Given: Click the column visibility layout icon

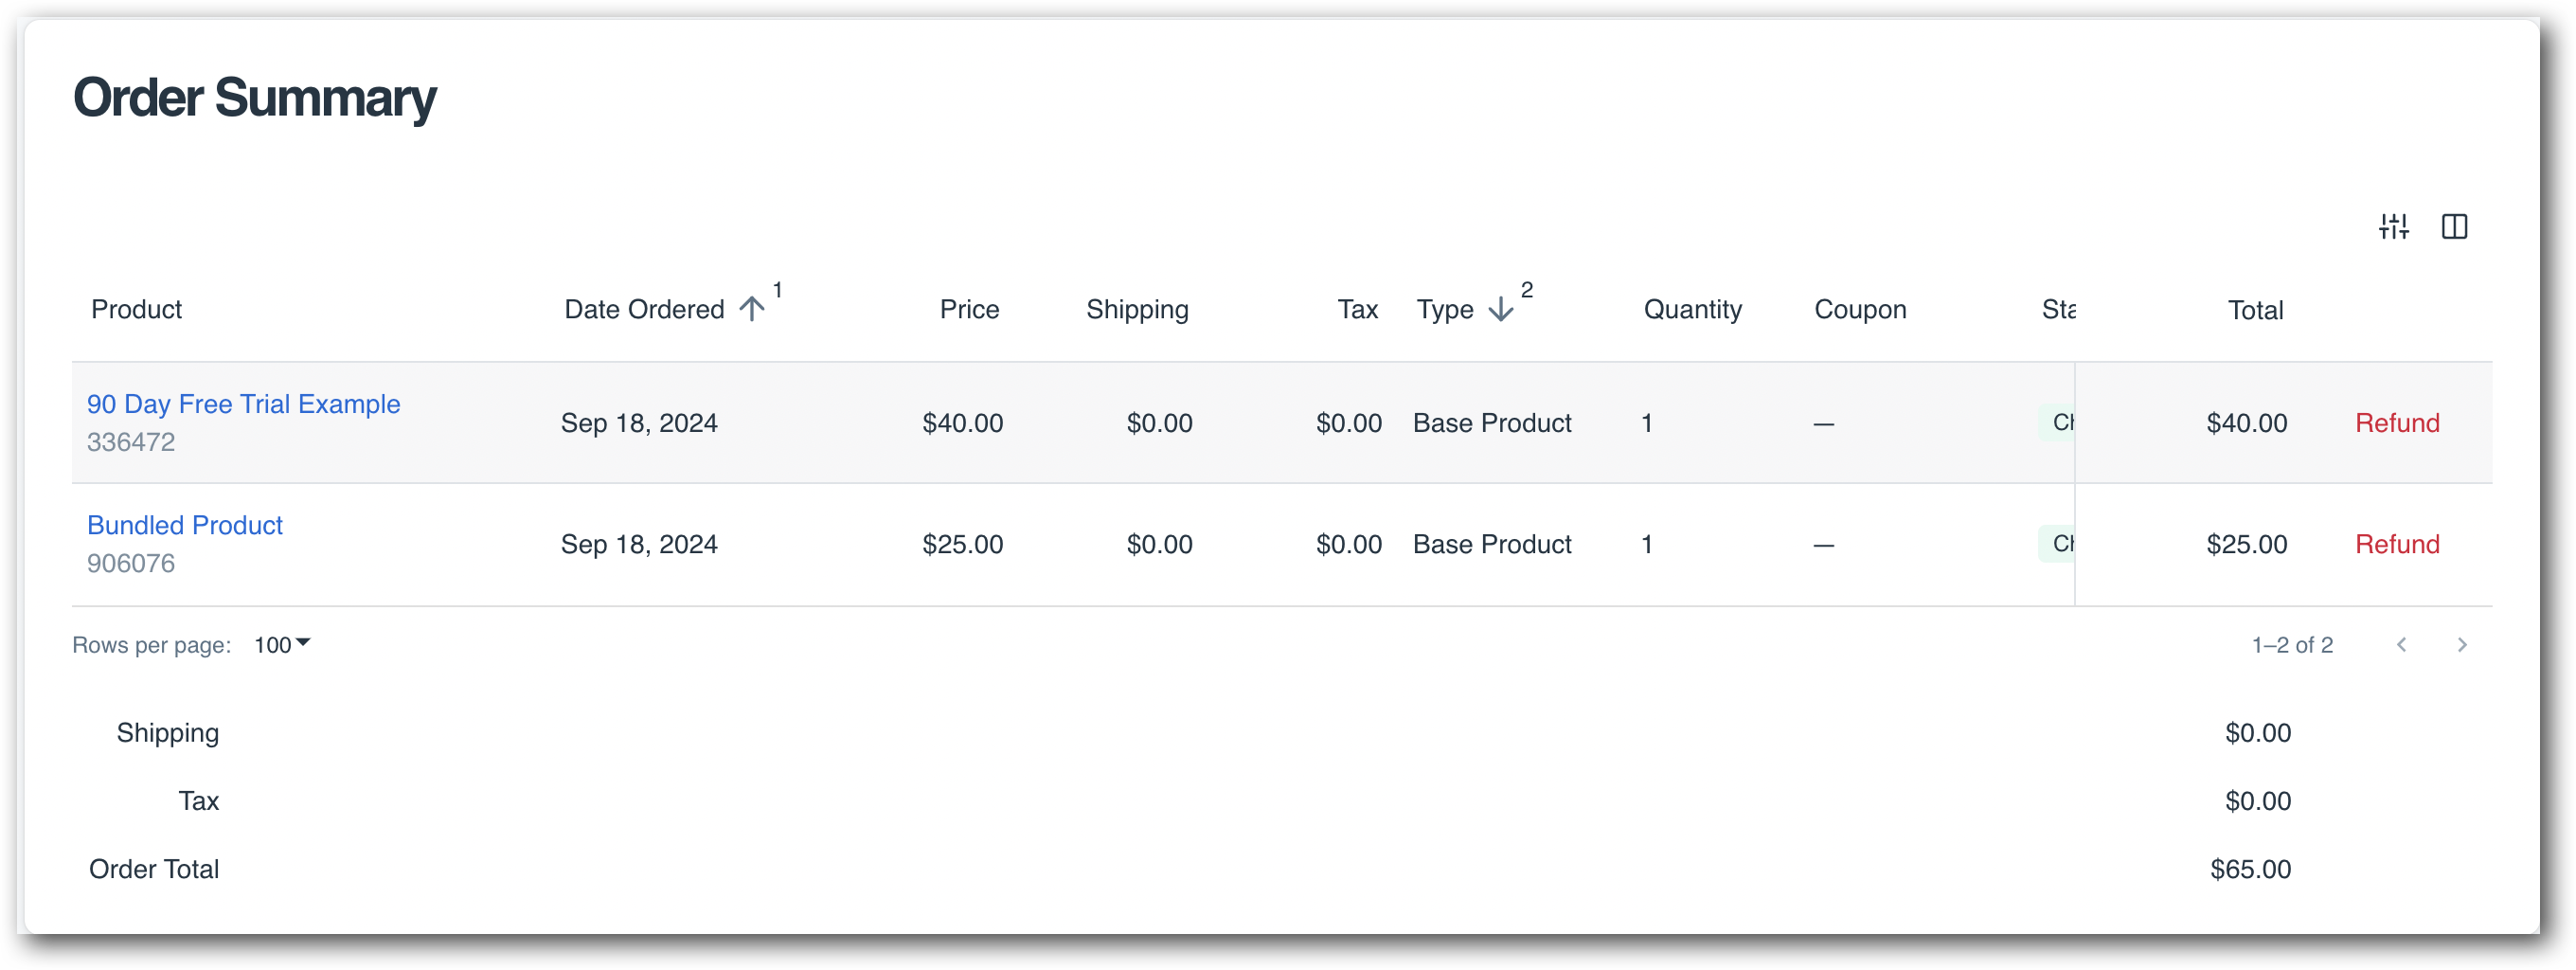Looking at the screenshot, I should pos(2454,227).
